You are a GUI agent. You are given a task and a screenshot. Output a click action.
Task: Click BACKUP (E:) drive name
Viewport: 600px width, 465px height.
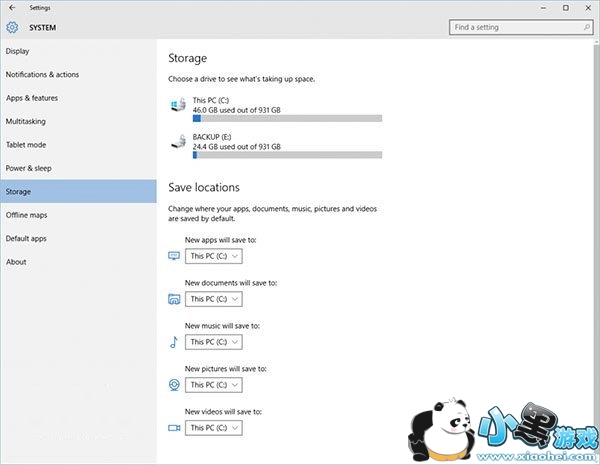coord(212,137)
